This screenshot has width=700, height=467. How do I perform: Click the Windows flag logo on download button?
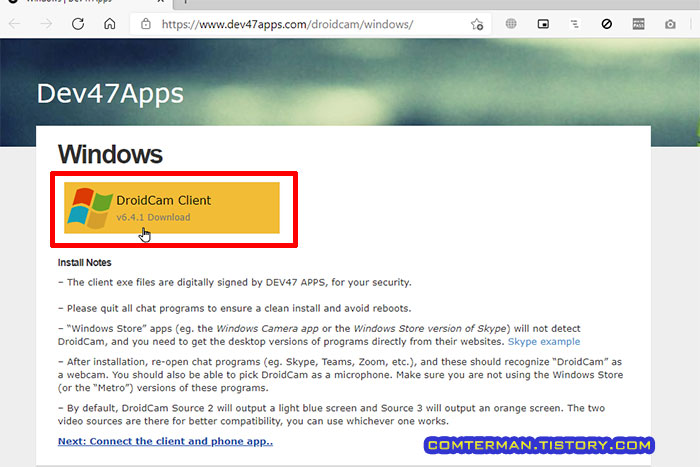90,208
